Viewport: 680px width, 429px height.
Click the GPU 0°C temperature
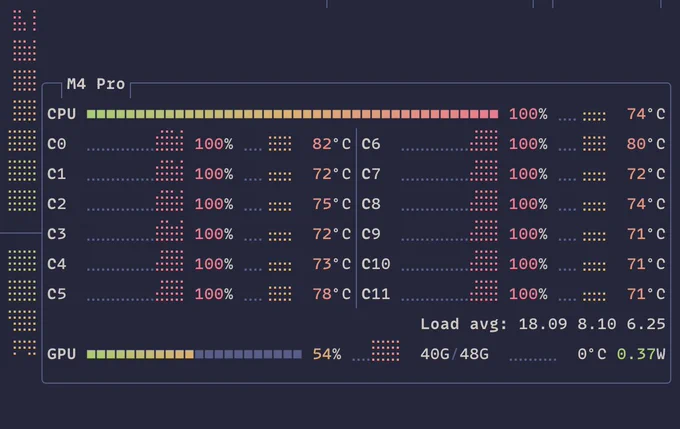[x=592, y=354]
